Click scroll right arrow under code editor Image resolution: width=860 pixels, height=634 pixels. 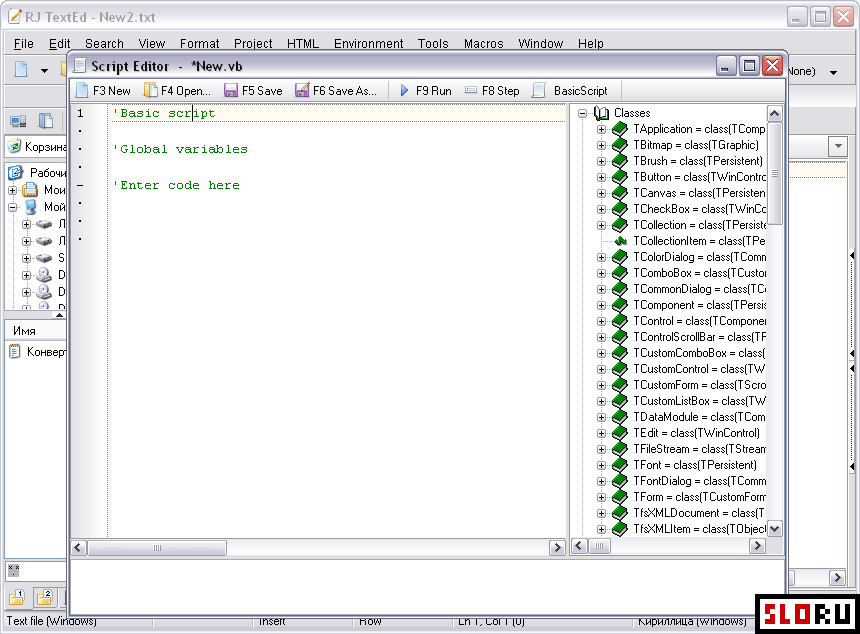(557, 547)
